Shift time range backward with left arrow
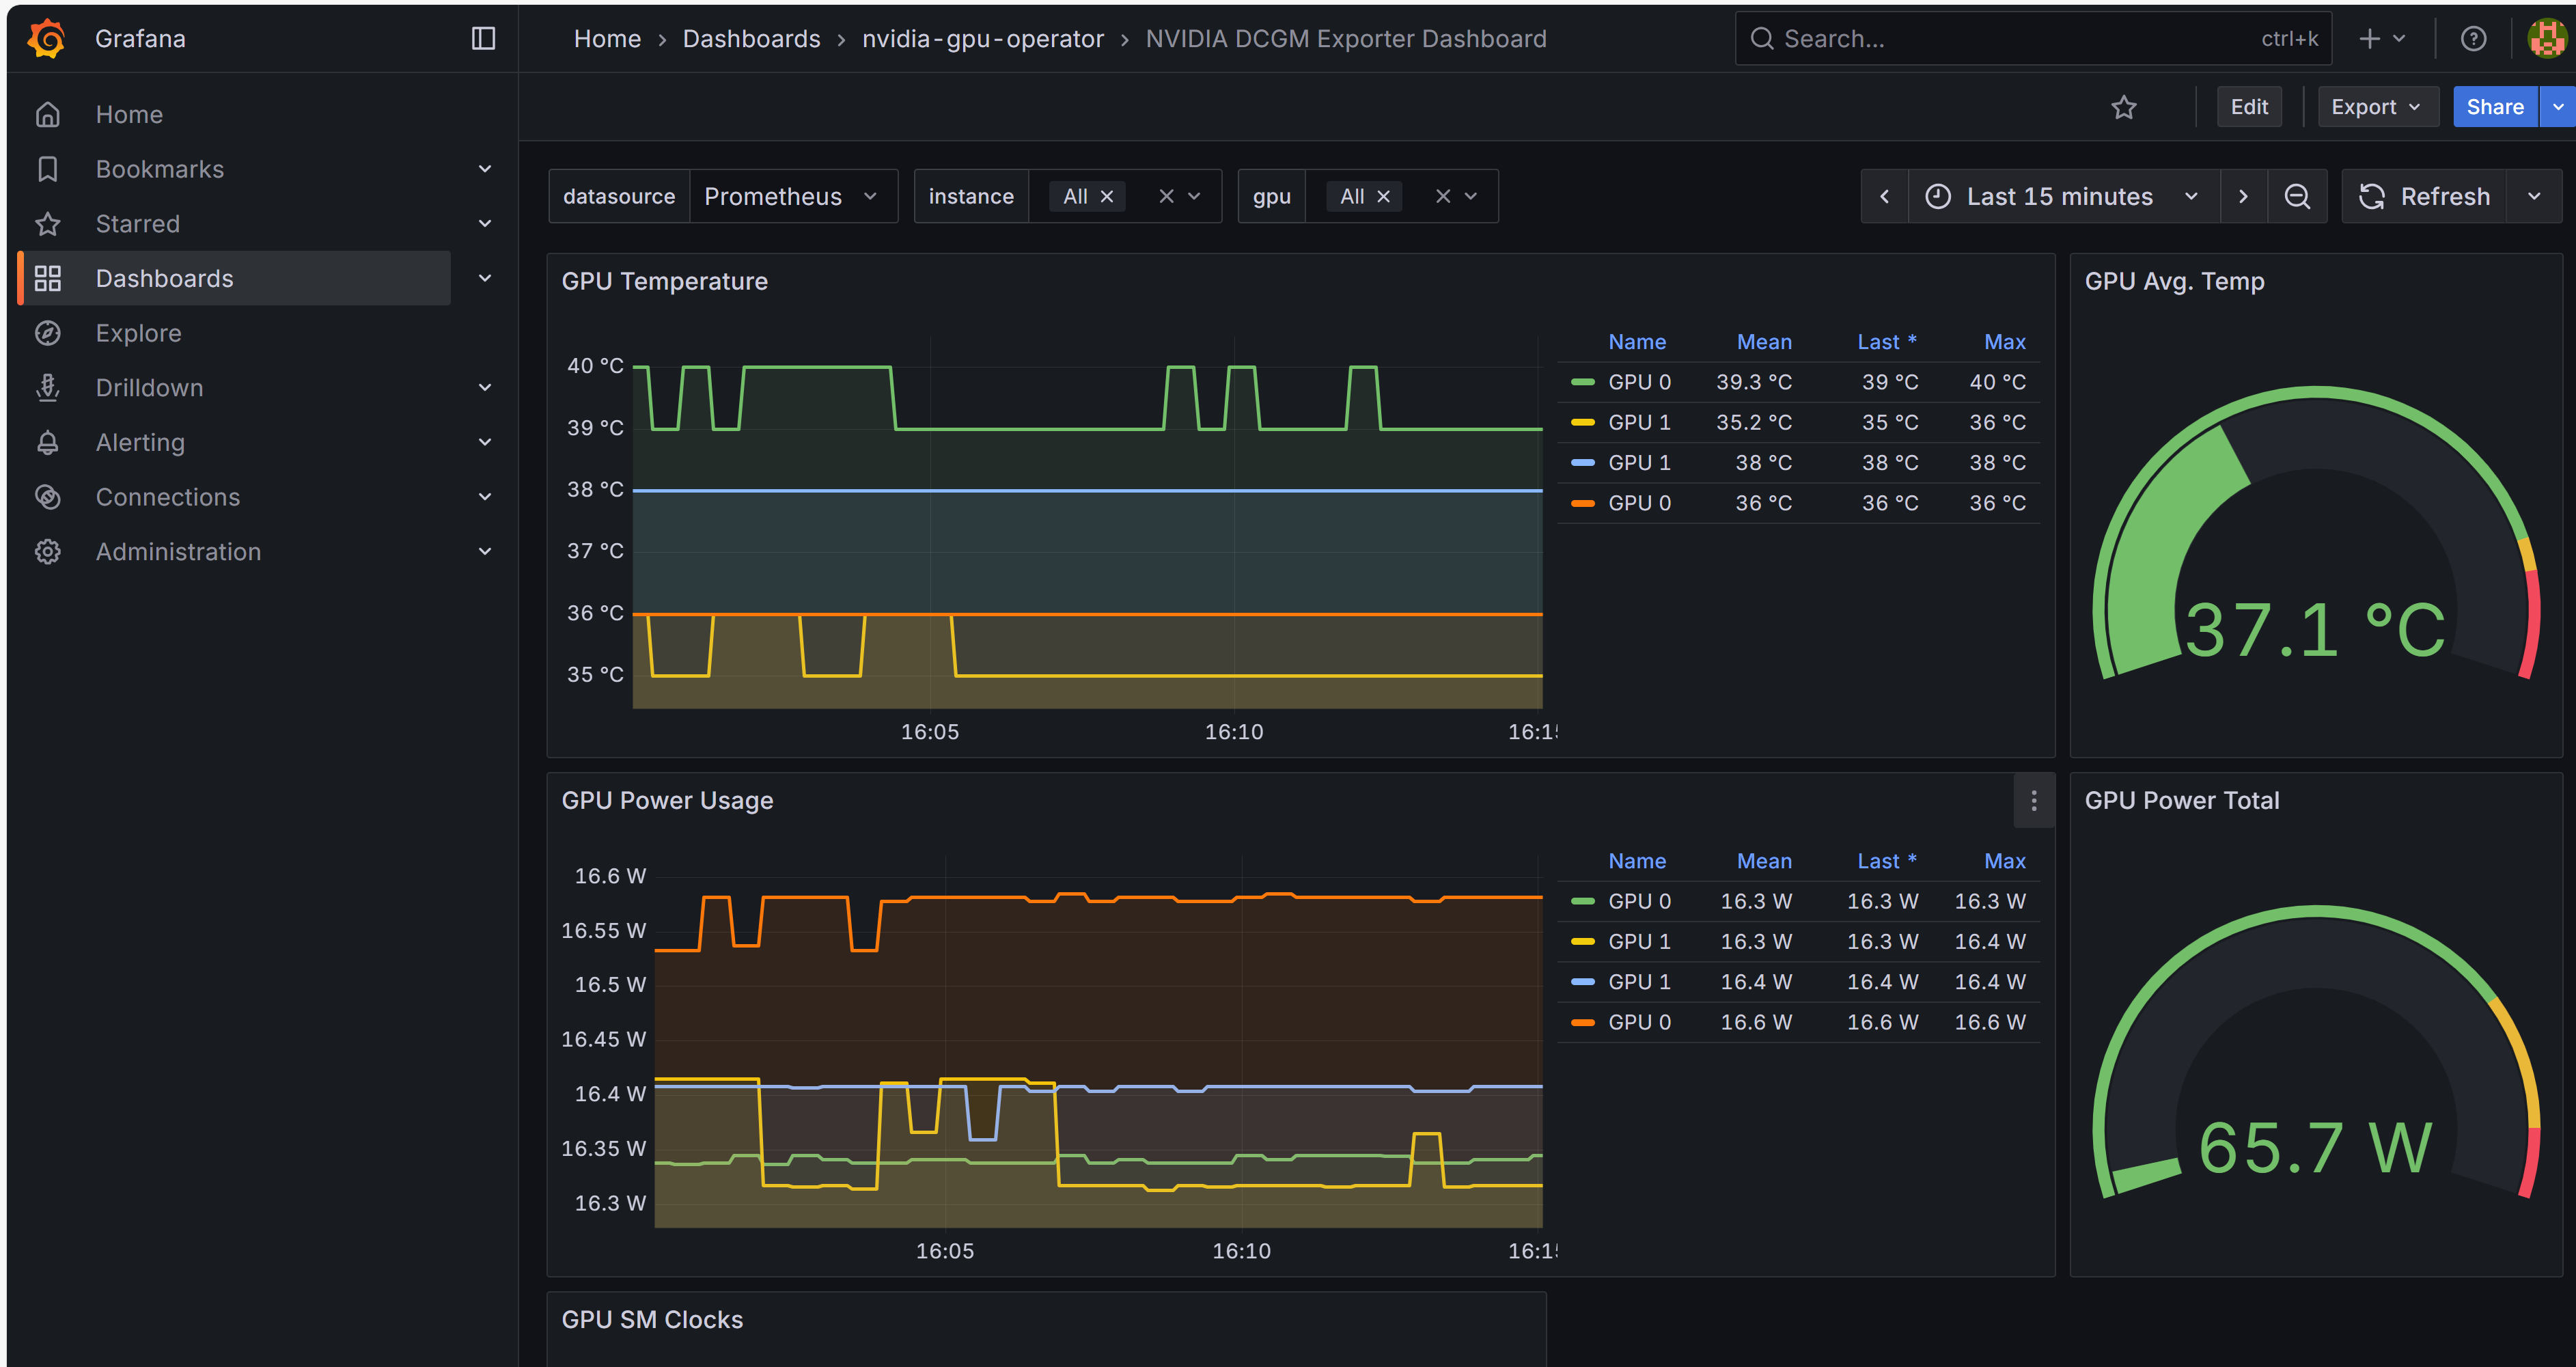2576x1367 pixels. click(x=1884, y=197)
